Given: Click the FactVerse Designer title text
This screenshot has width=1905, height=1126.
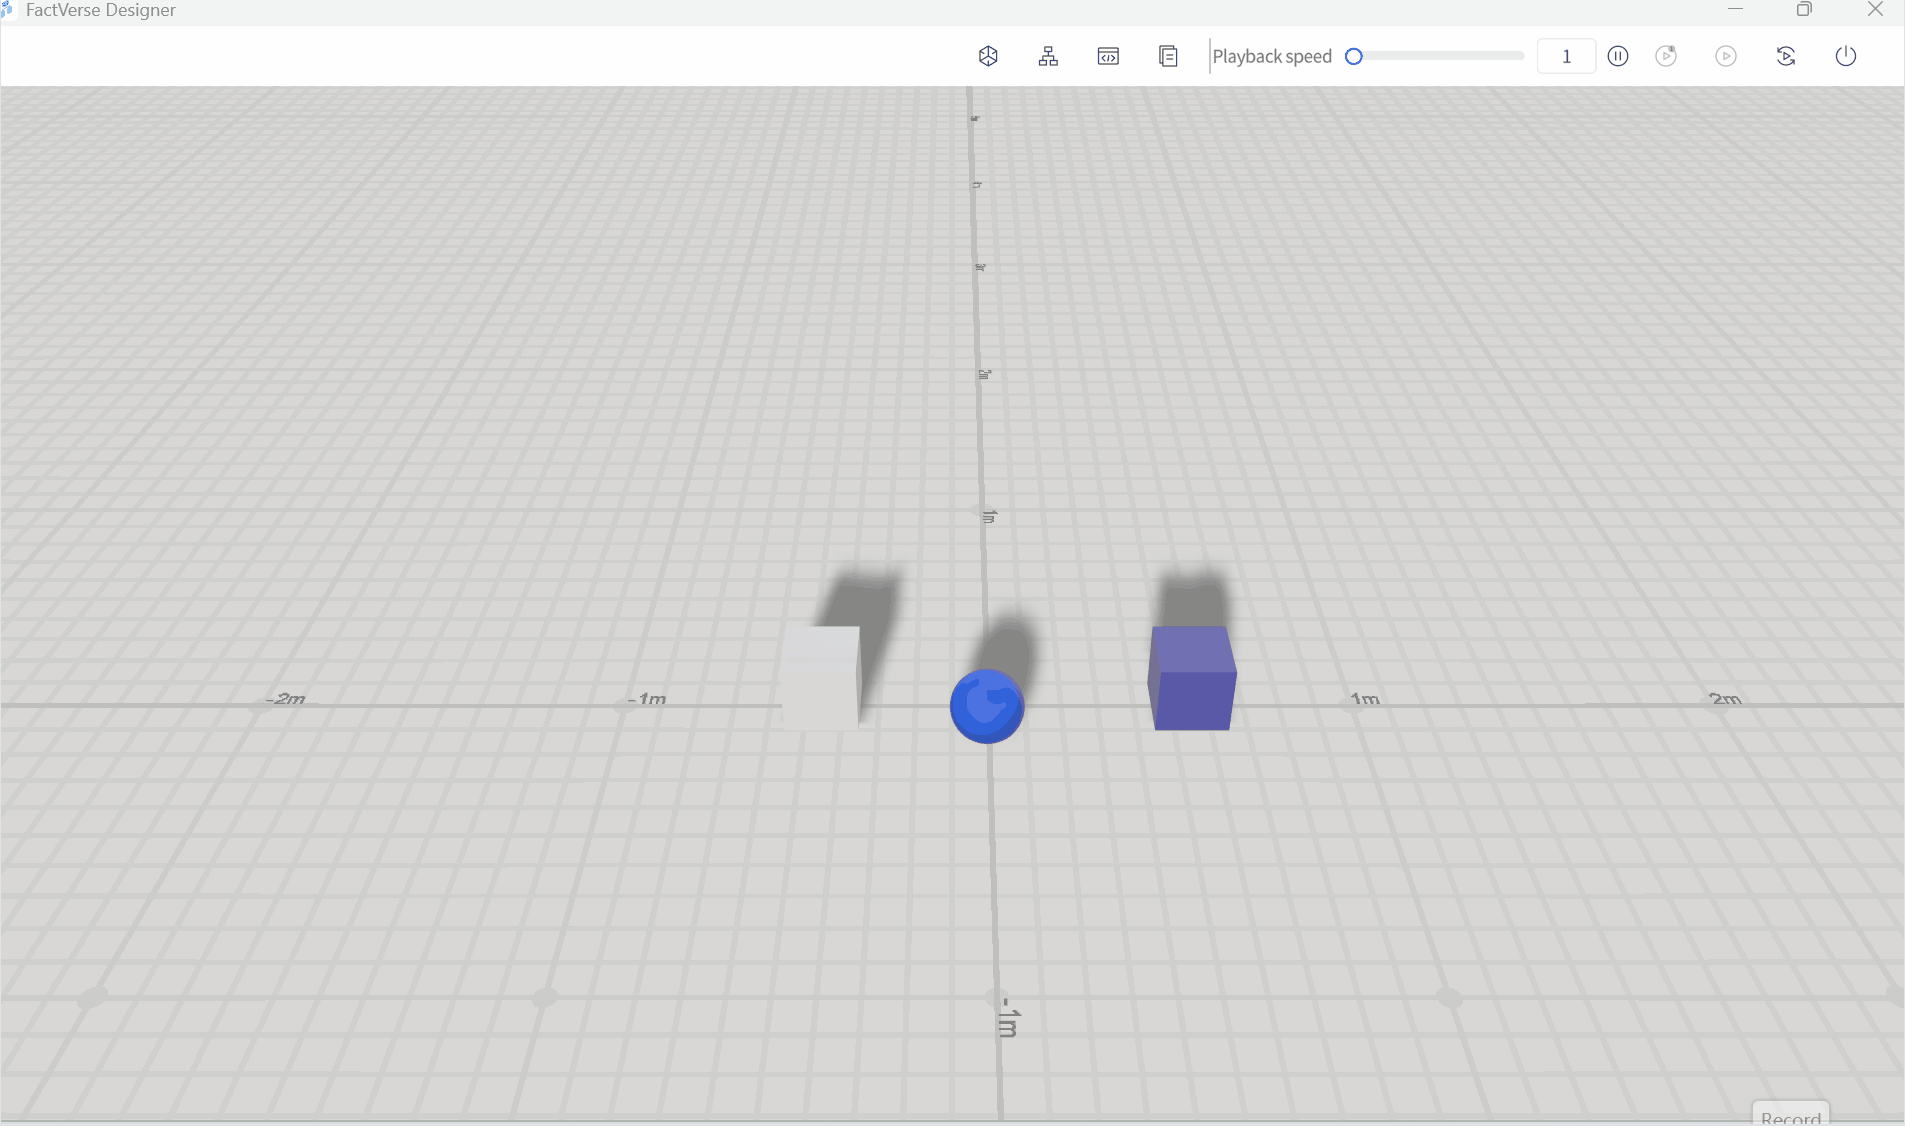Looking at the screenshot, I should click(x=100, y=10).
